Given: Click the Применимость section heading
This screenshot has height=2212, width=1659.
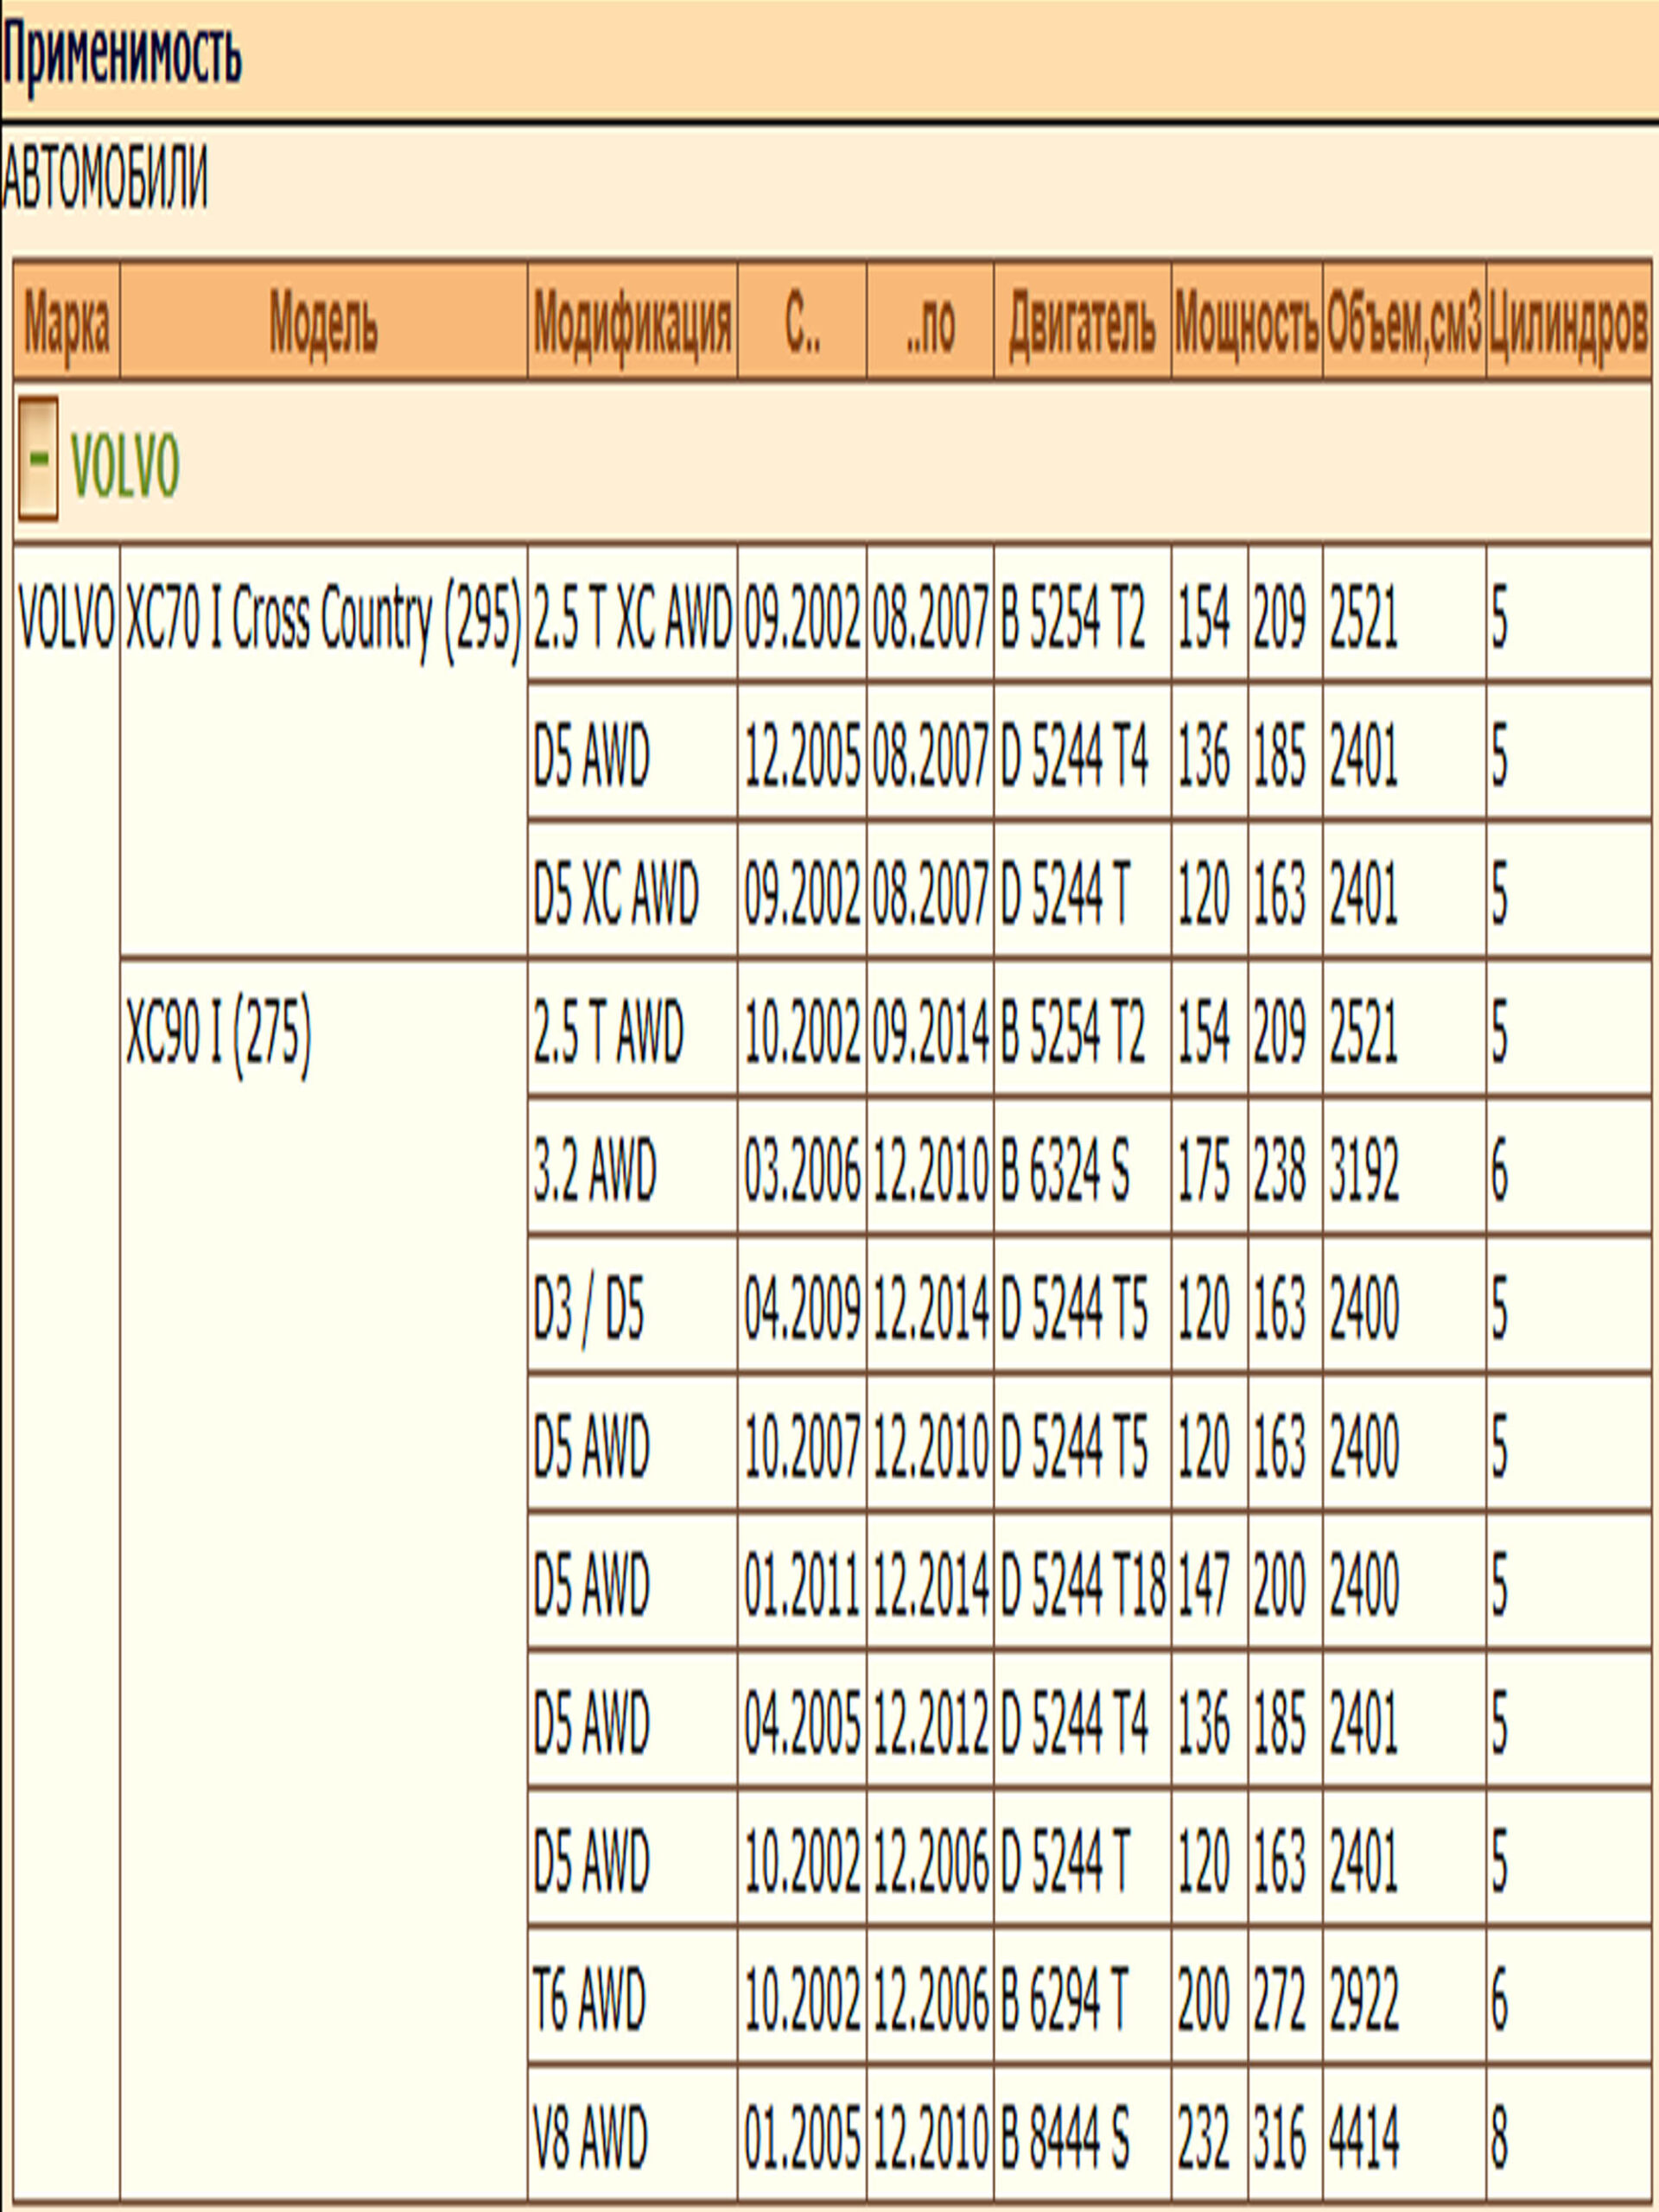Looking at the screenshot, I should click(x=122, y=54).
